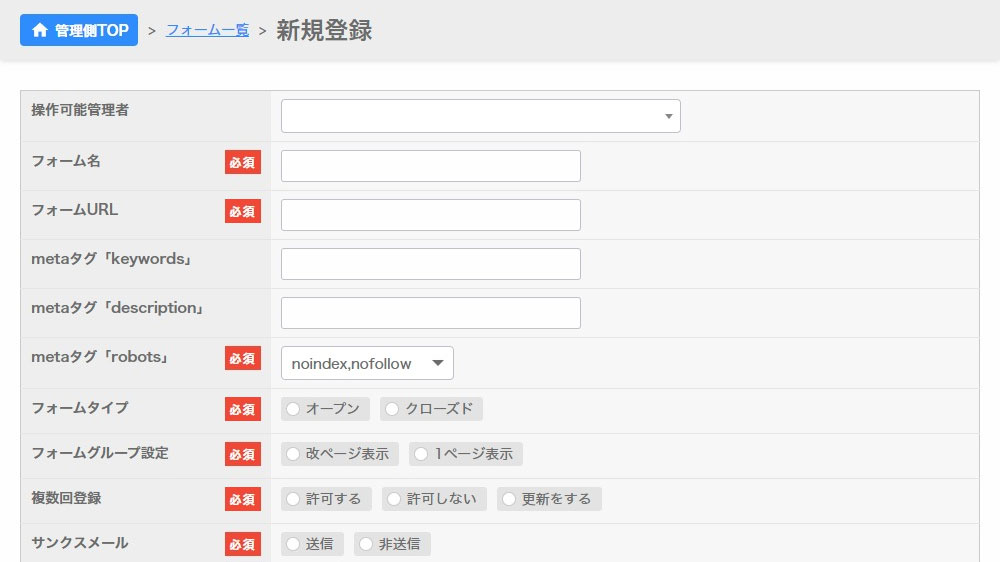
Task: Click the フォームURL input field
Action: [x=430, y=215]
